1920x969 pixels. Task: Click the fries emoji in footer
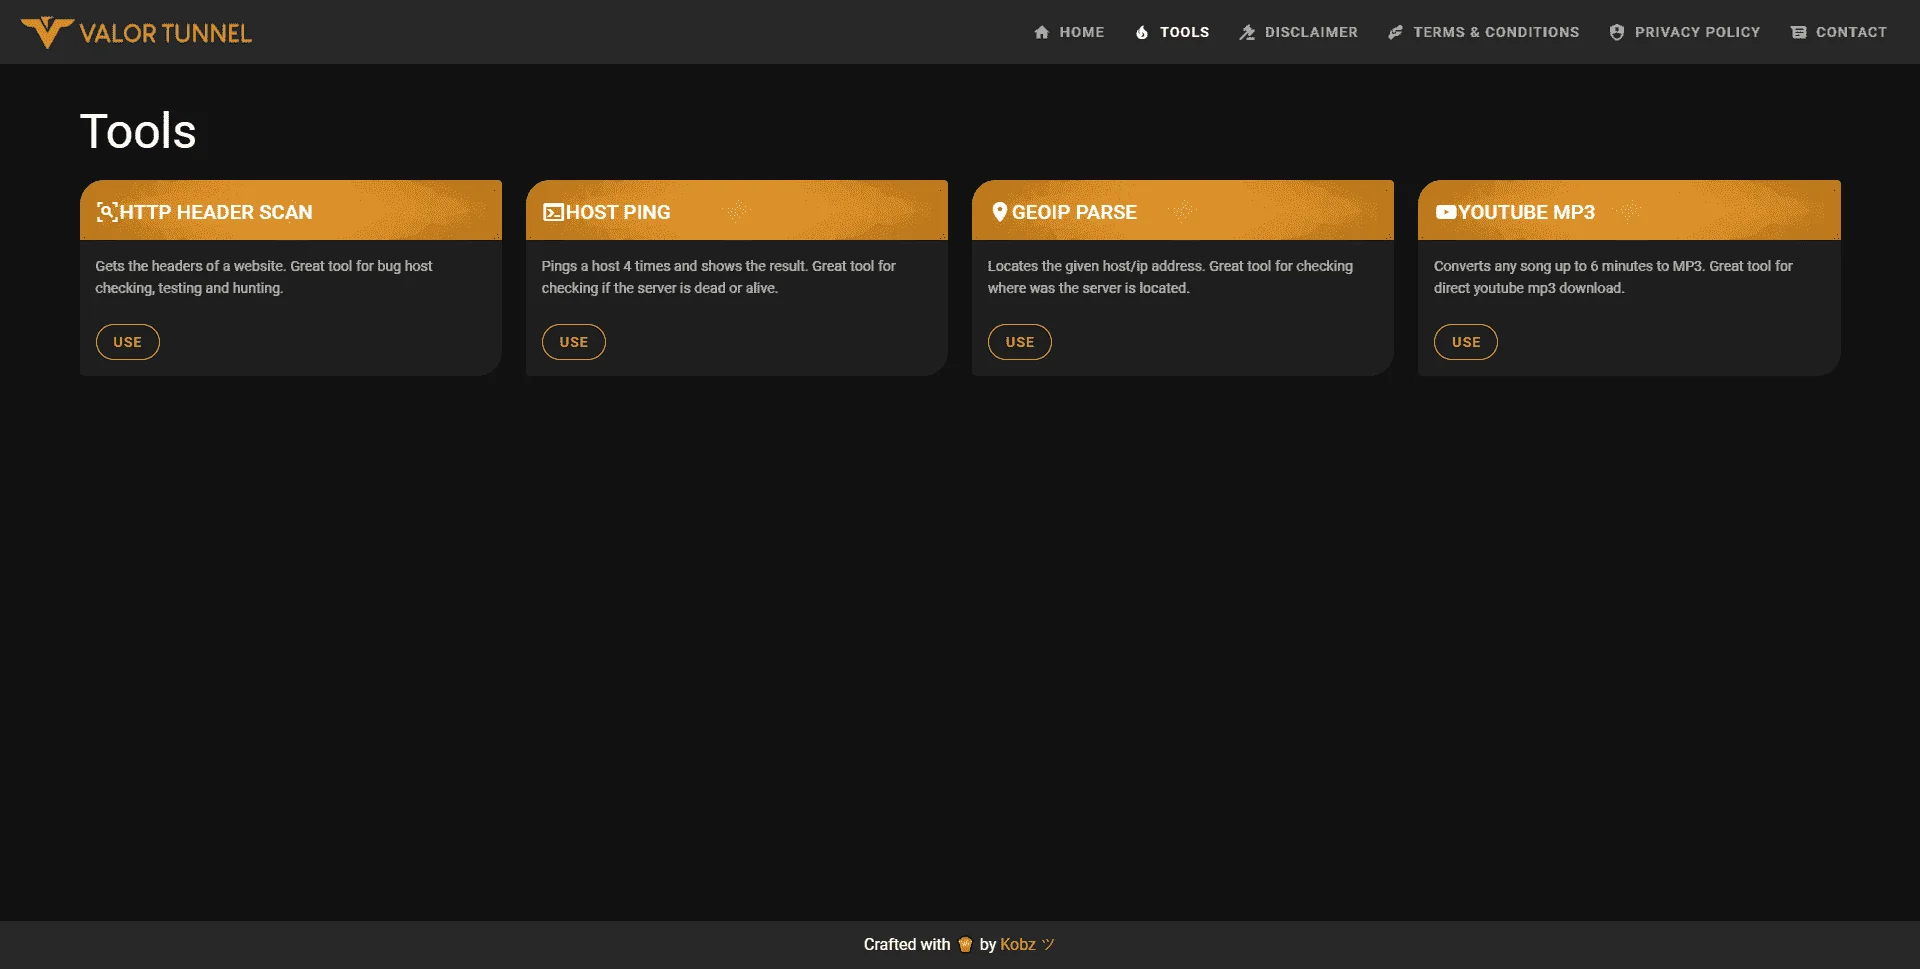tap(965, 944)
